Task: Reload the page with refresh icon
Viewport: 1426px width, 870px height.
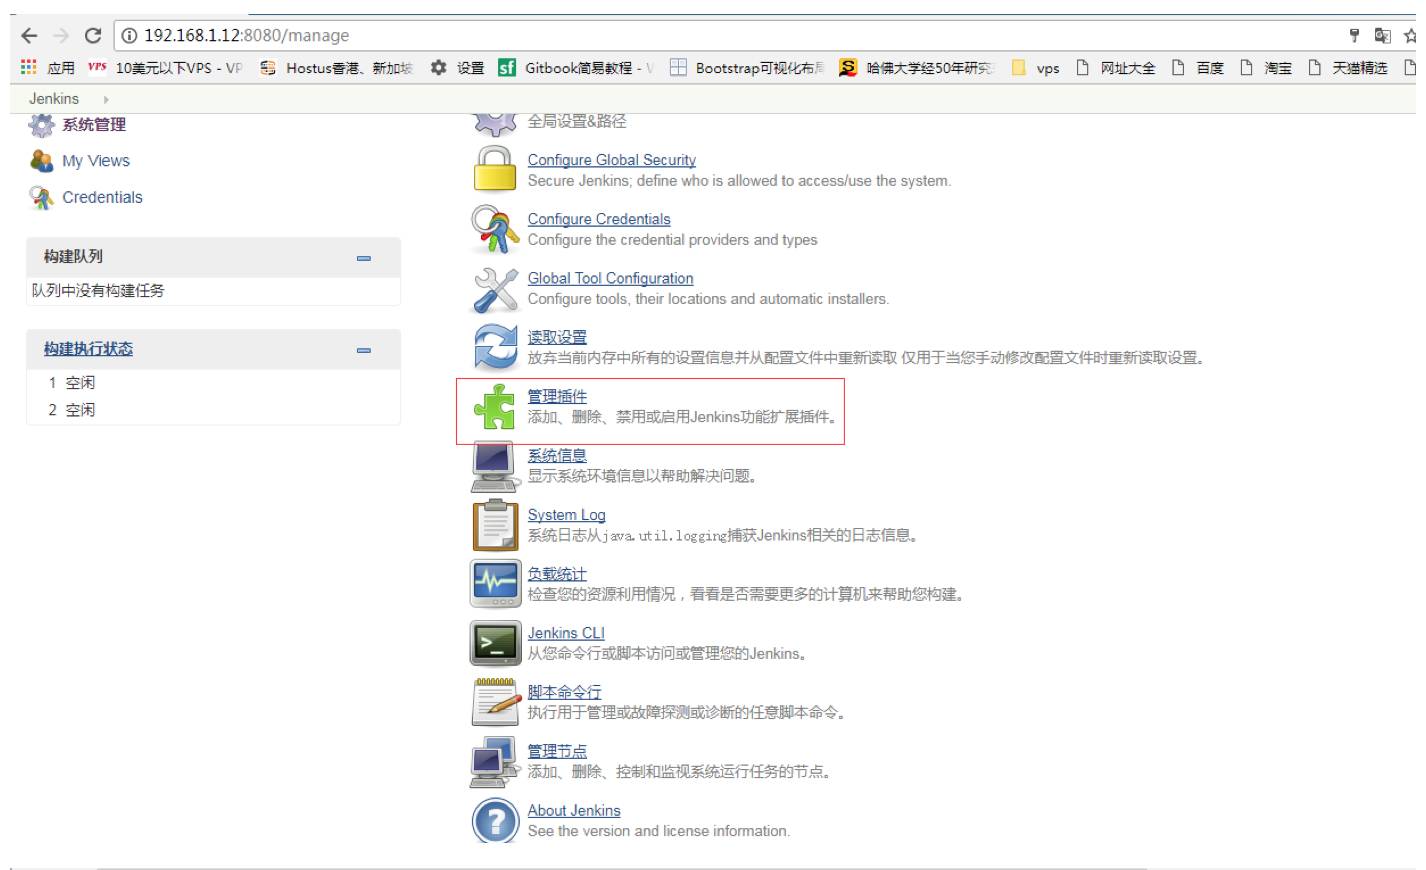Action: click(93, 36)
